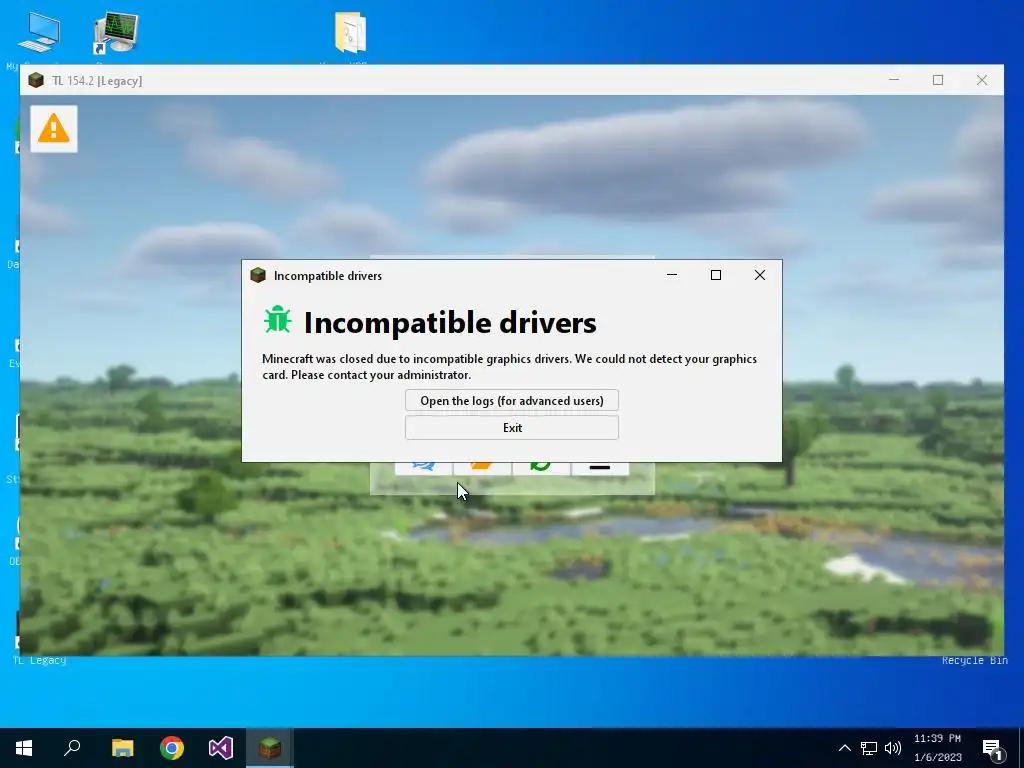Click the TL launcher block icon in title bar

[x=36, y=80]
